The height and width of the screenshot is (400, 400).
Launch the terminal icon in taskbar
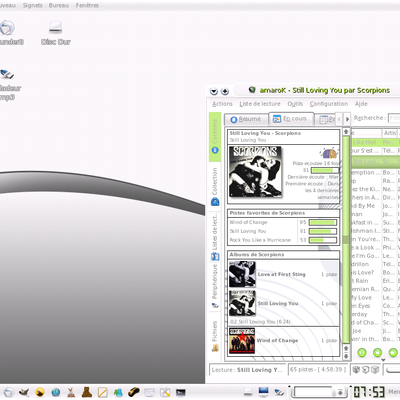(x=181, y=392)
